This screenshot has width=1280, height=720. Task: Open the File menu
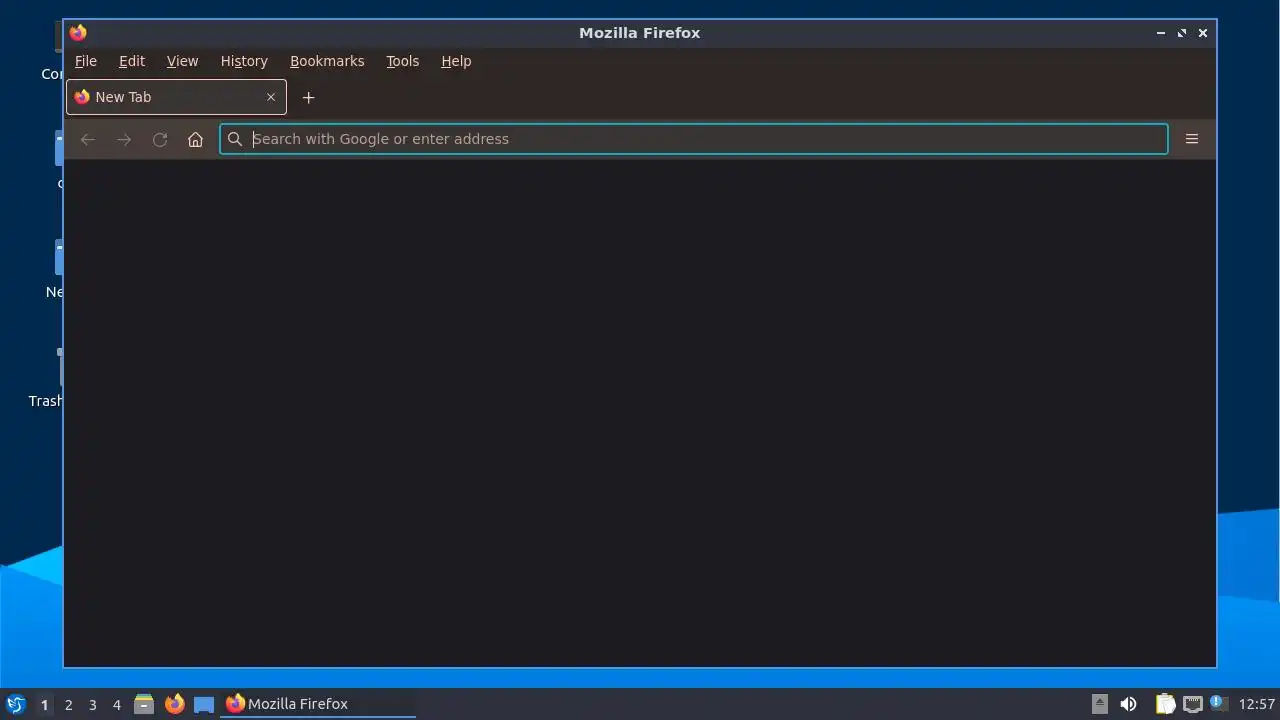(86, 61)
